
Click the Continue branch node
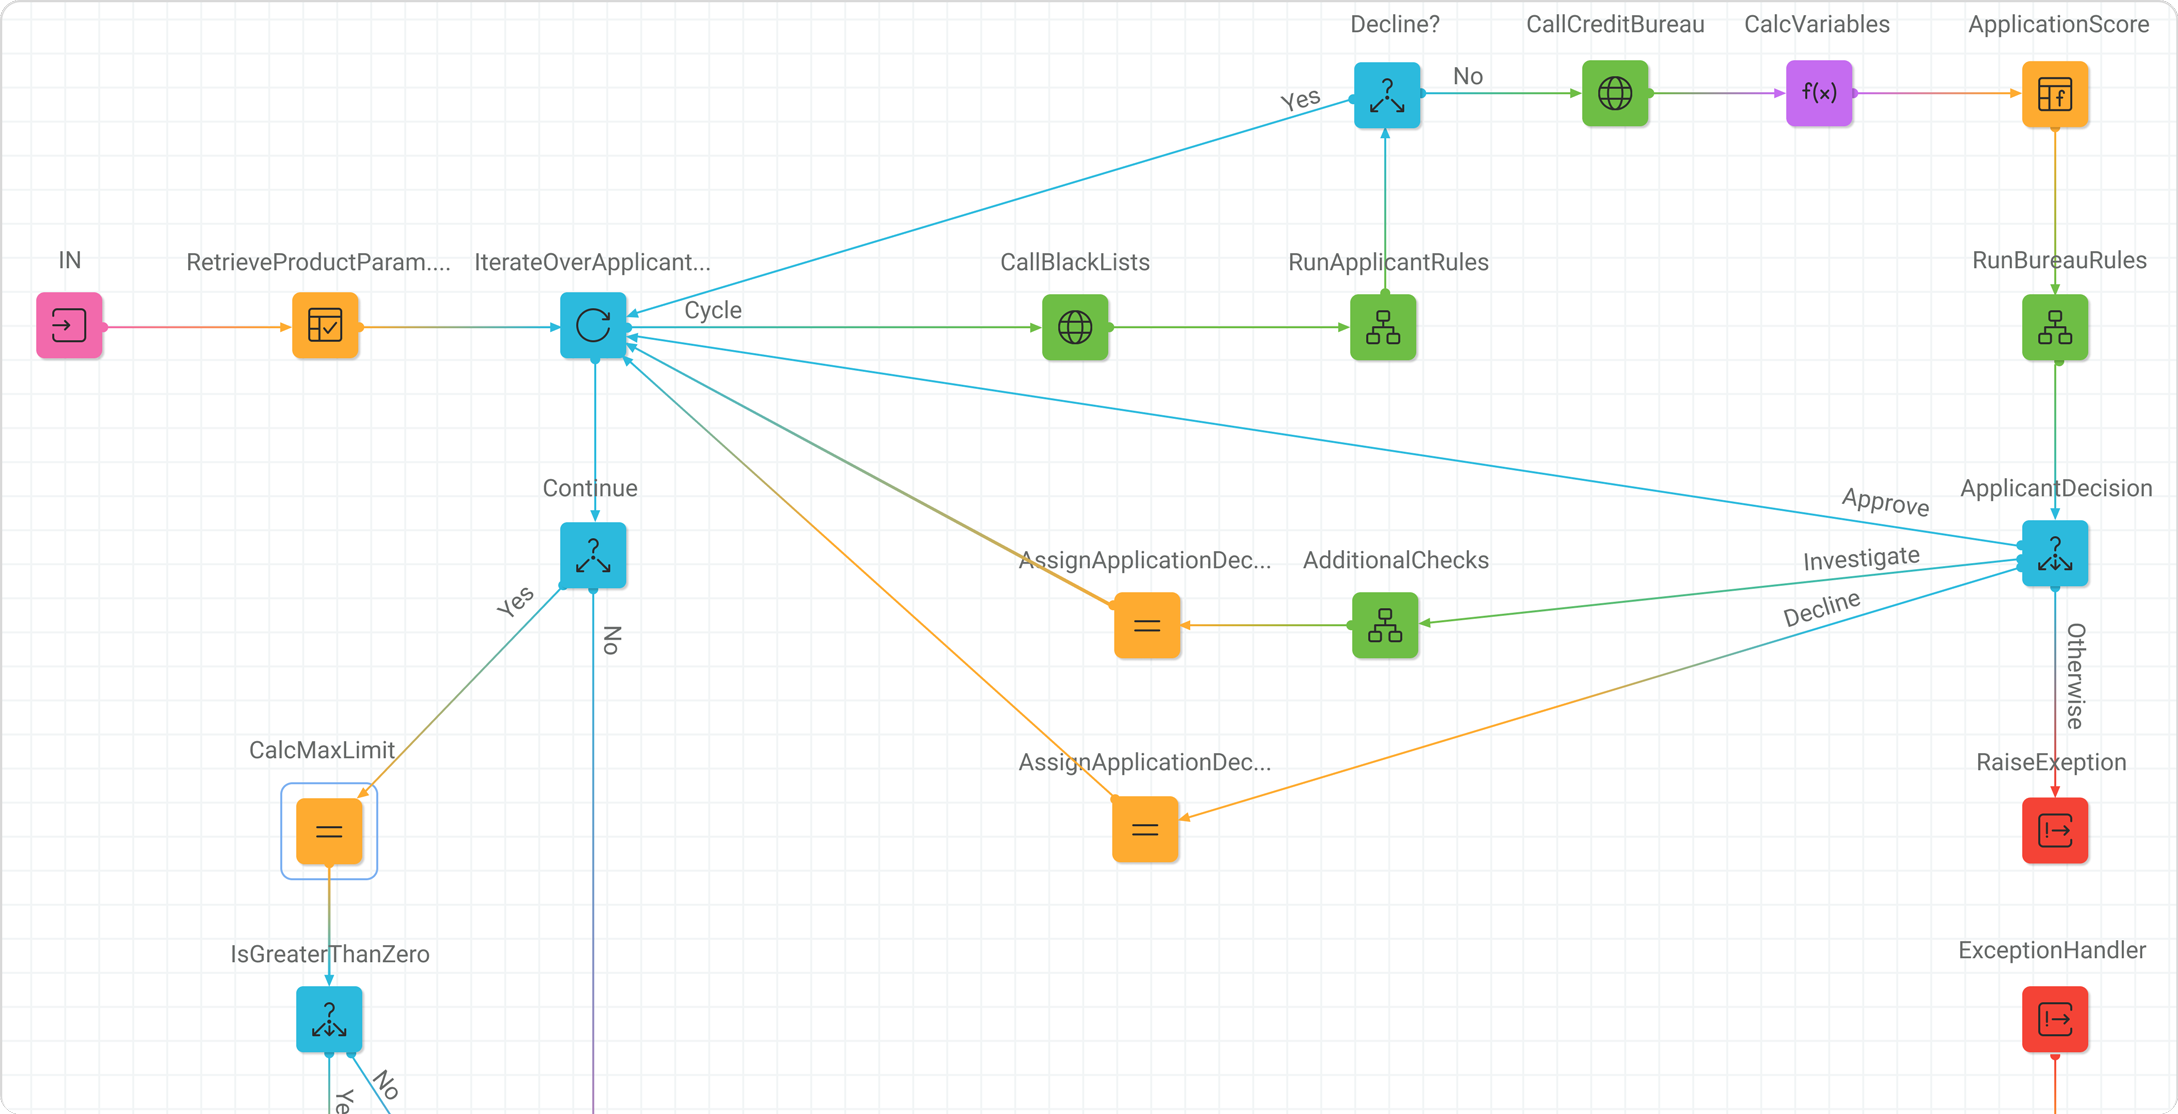(x=593, y=555)
